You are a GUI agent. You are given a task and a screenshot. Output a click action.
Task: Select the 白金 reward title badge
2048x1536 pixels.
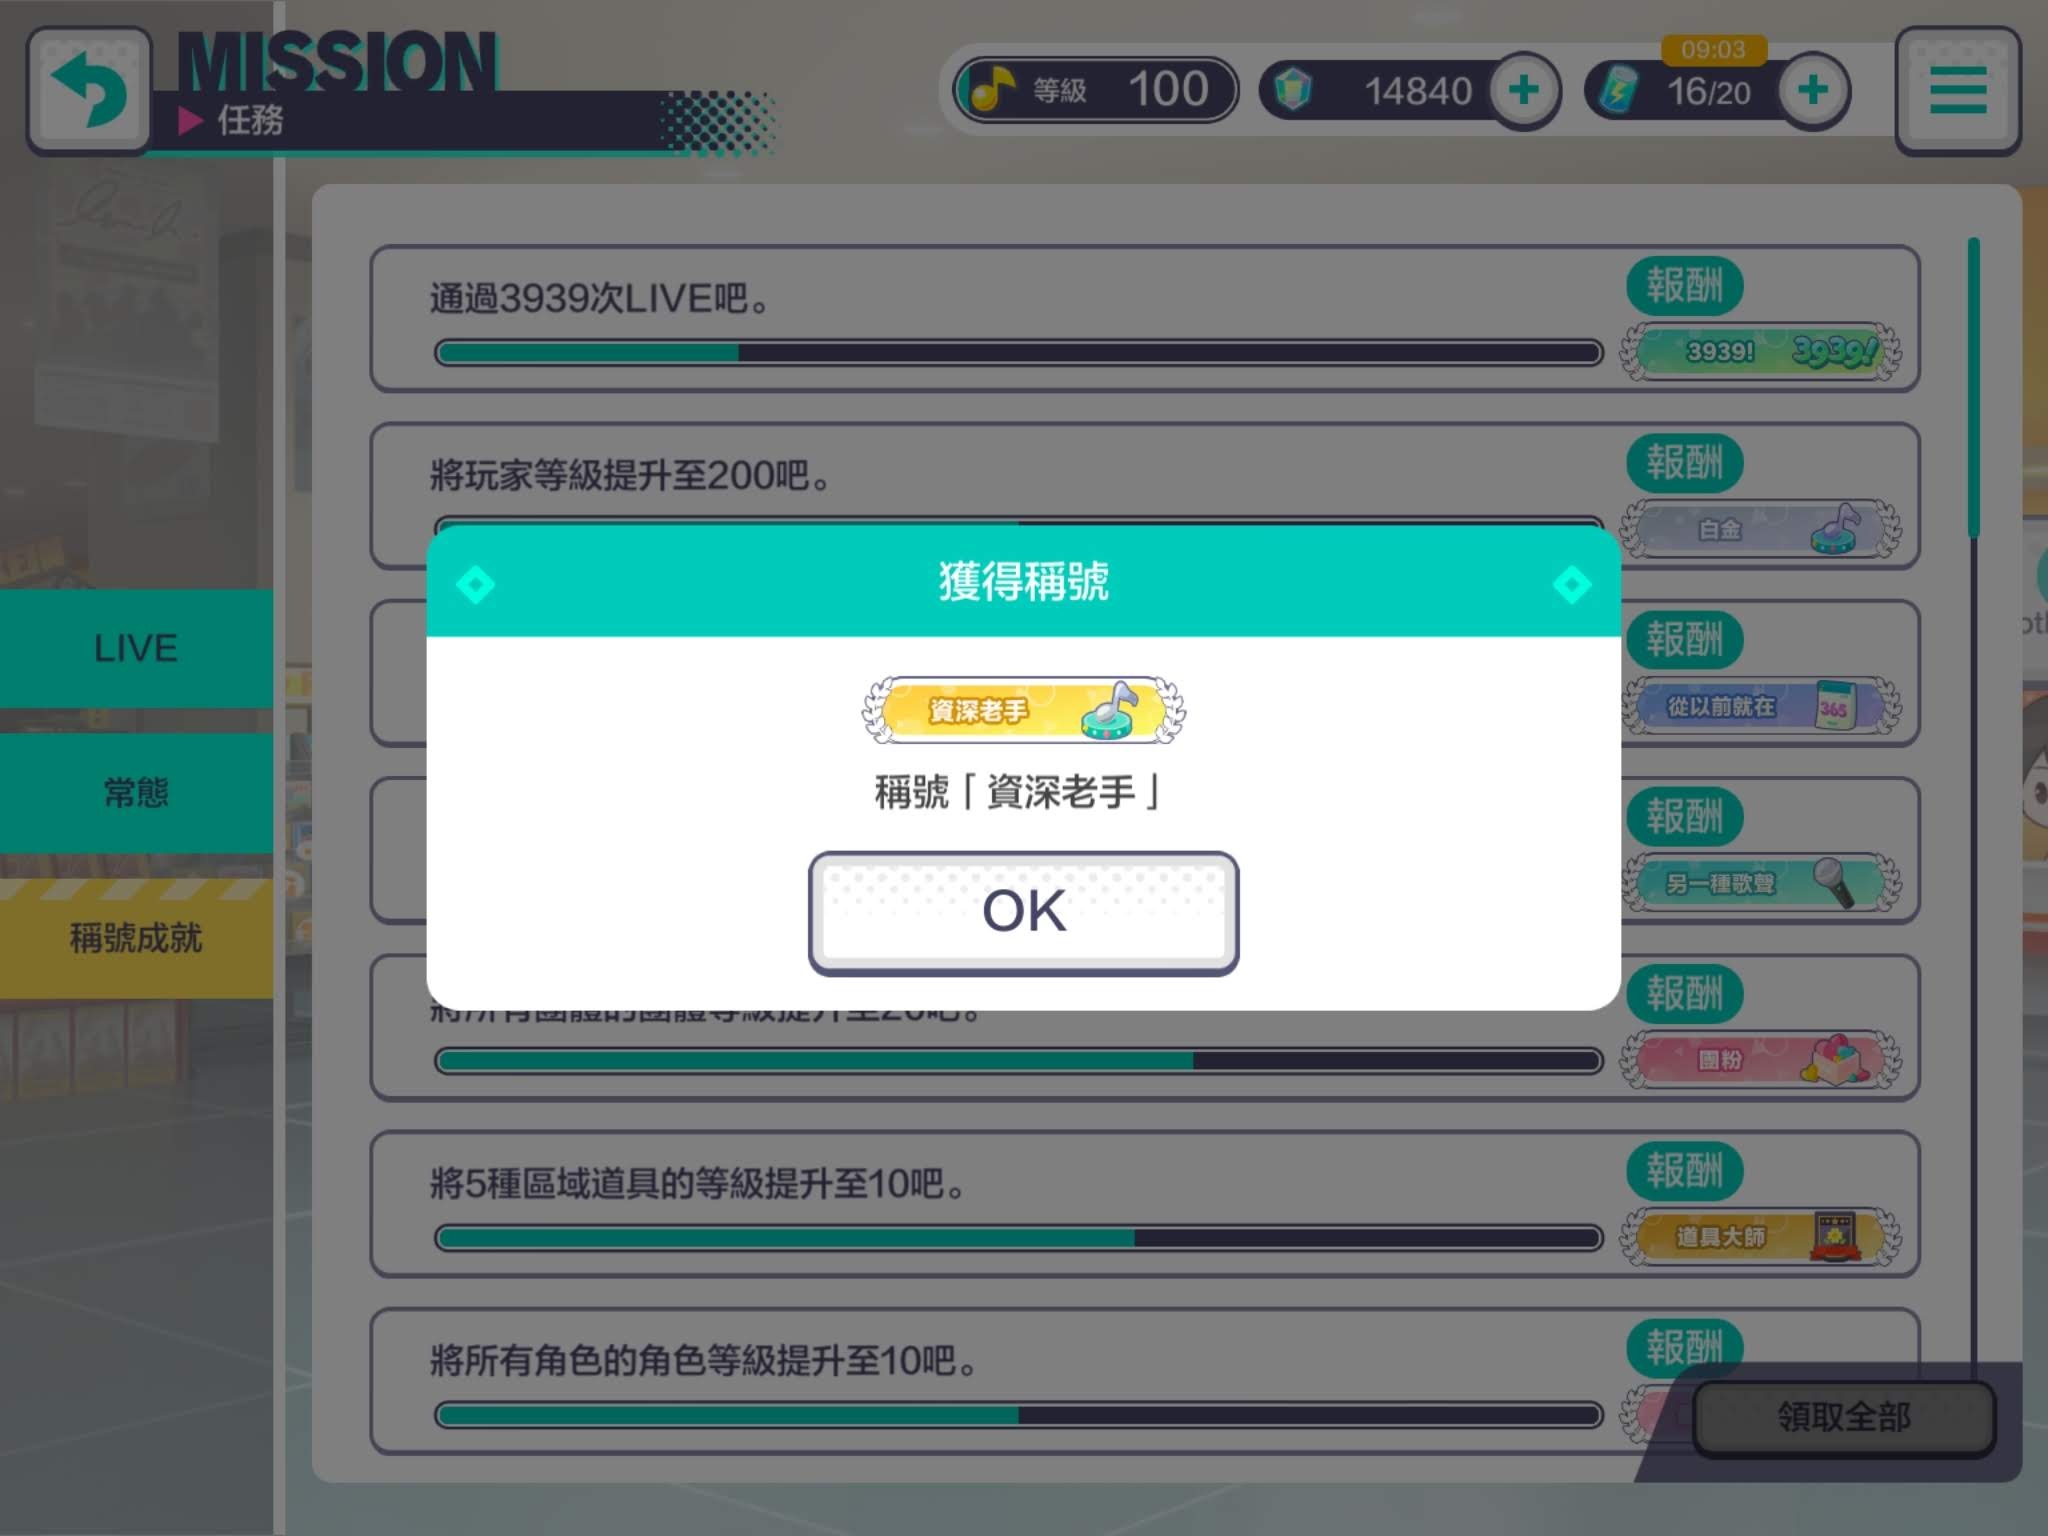pos(1760,529)
